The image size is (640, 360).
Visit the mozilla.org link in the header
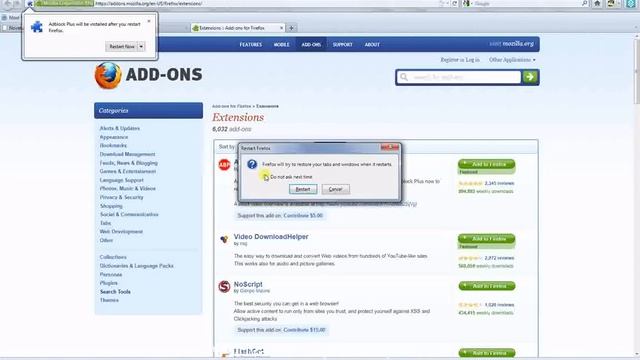coord(518,44)
